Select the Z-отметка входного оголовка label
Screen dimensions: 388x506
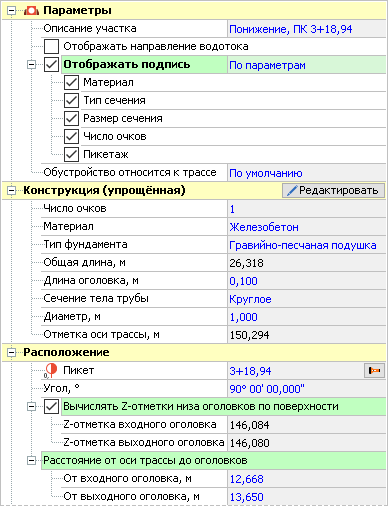click(x=140, y=424)
